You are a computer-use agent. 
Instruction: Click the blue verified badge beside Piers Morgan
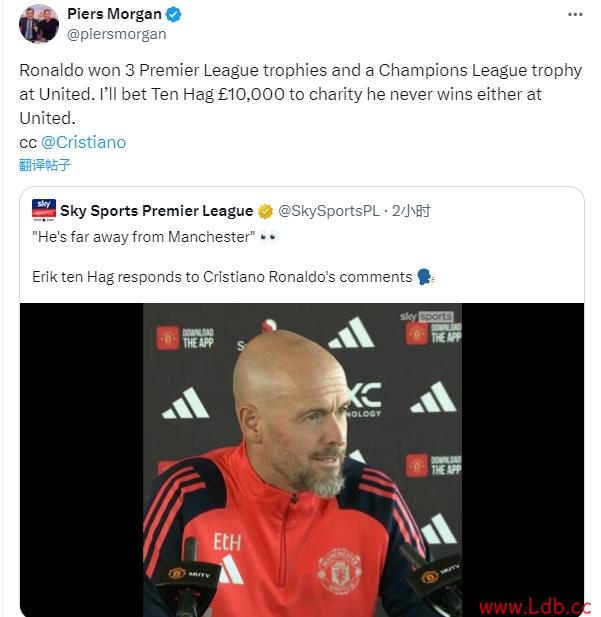click(173, 15)
